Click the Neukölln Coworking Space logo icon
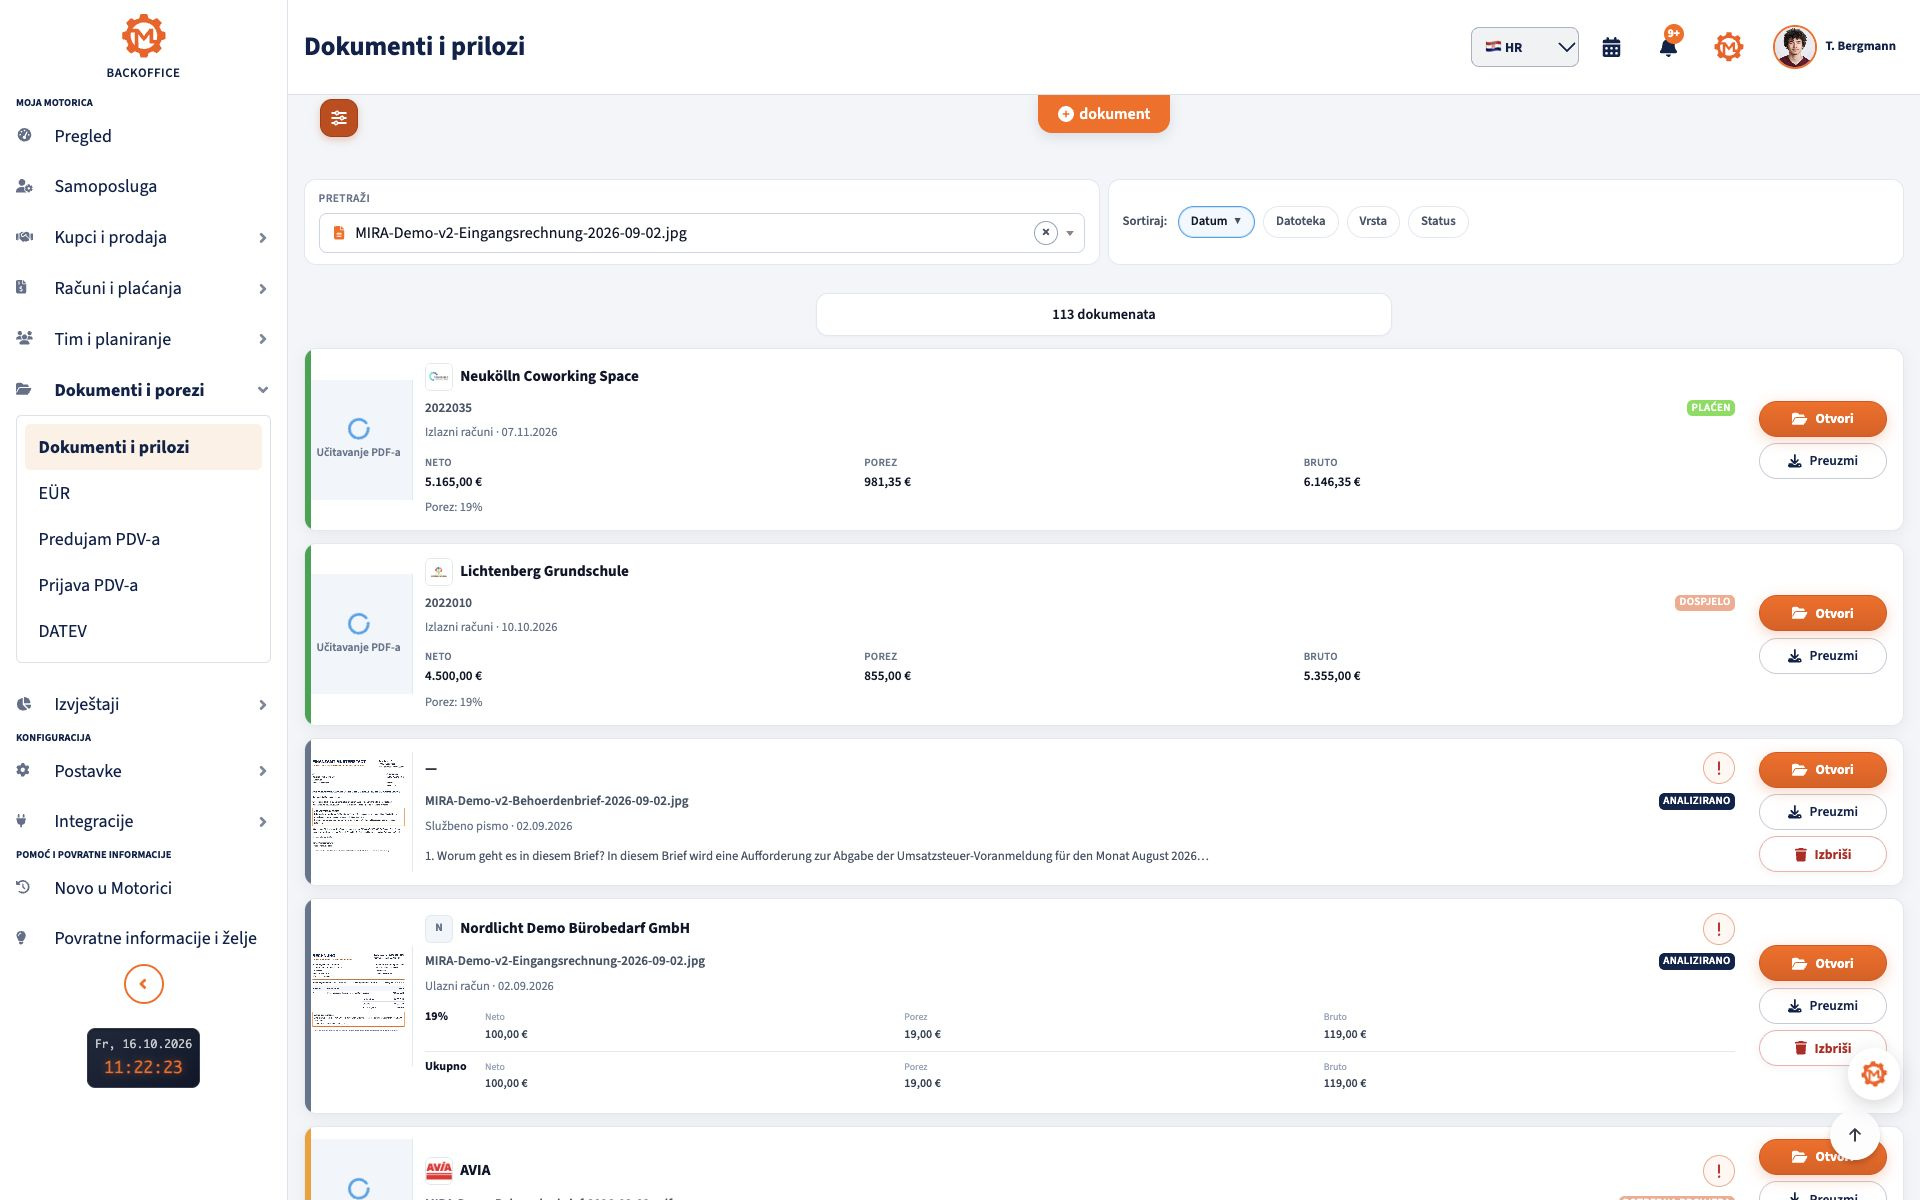The height and width of the screenshot is (1200, 1920). 439,376
